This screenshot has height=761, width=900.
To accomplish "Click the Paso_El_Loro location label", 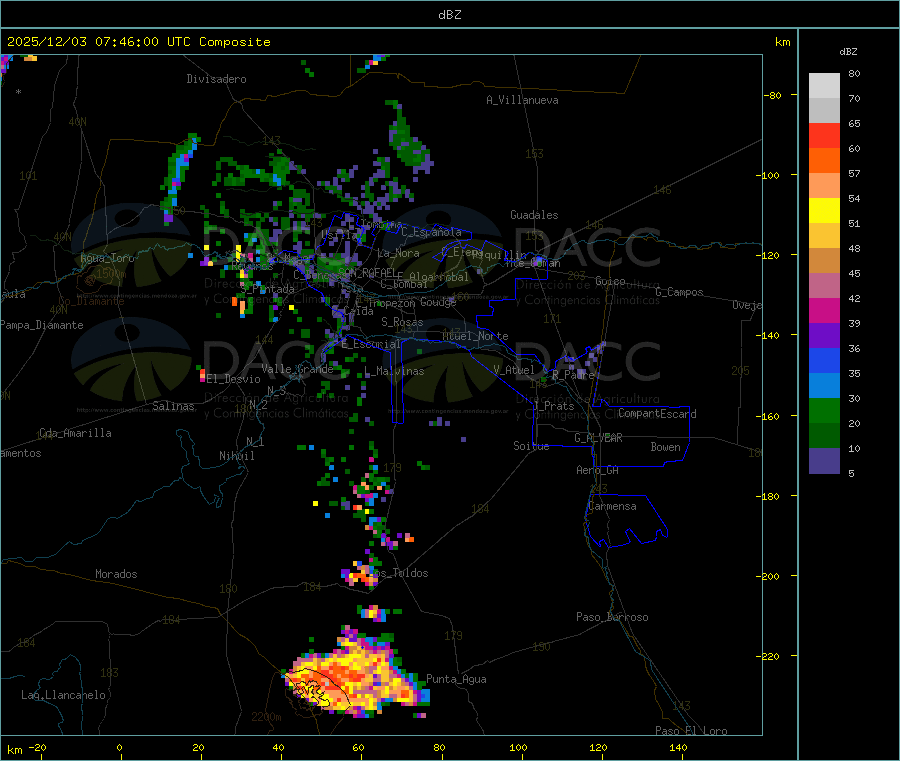I will click(691, 731).
